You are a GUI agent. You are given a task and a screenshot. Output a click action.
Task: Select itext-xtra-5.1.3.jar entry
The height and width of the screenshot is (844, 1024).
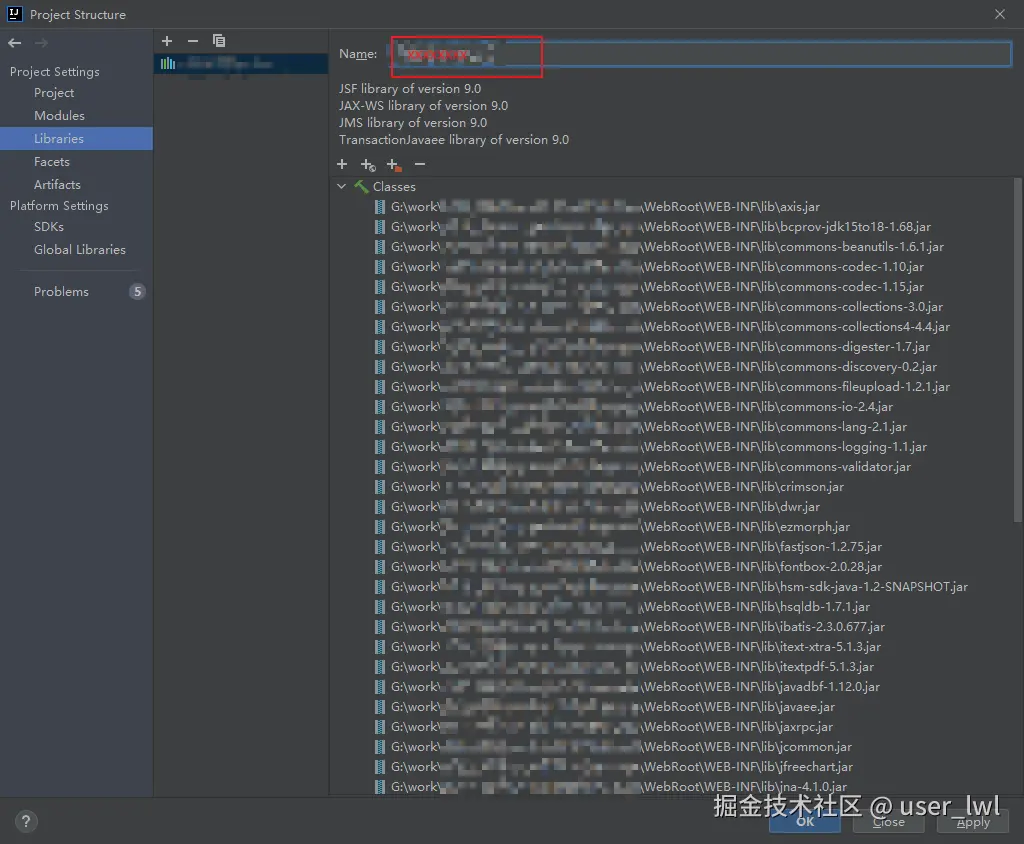click(628, 647)
